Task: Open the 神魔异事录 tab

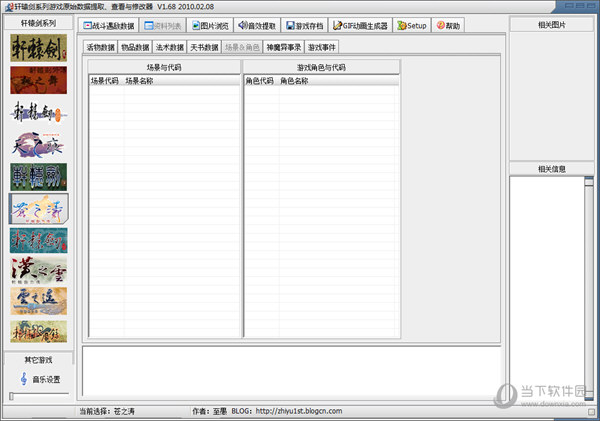Action: (284, 46)
